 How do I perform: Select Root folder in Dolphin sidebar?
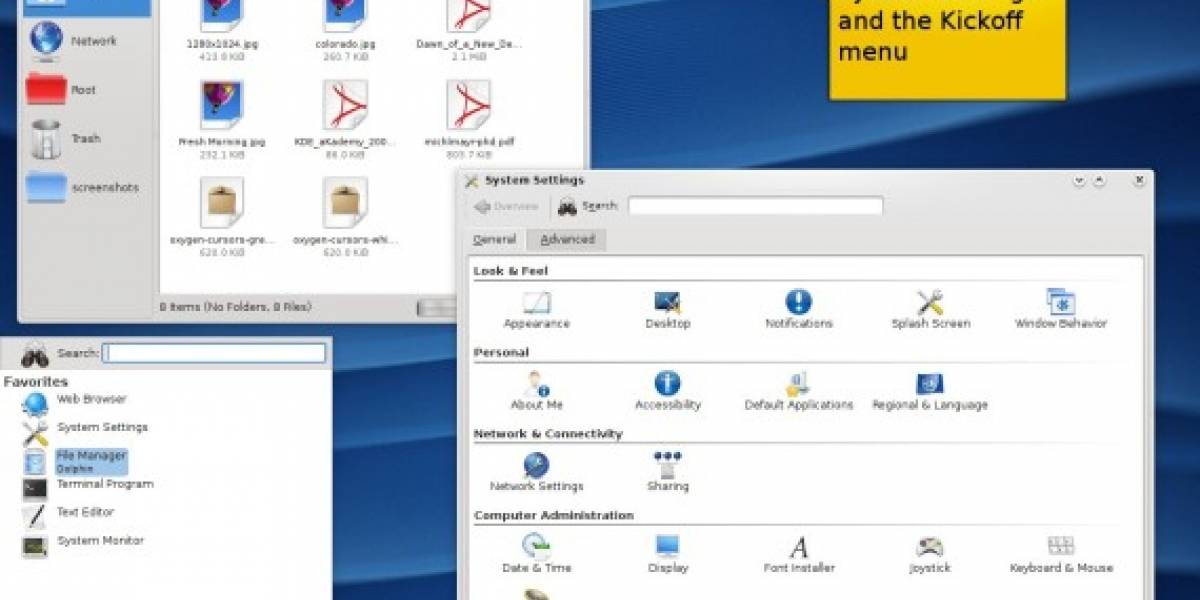[x=62, y=89]
